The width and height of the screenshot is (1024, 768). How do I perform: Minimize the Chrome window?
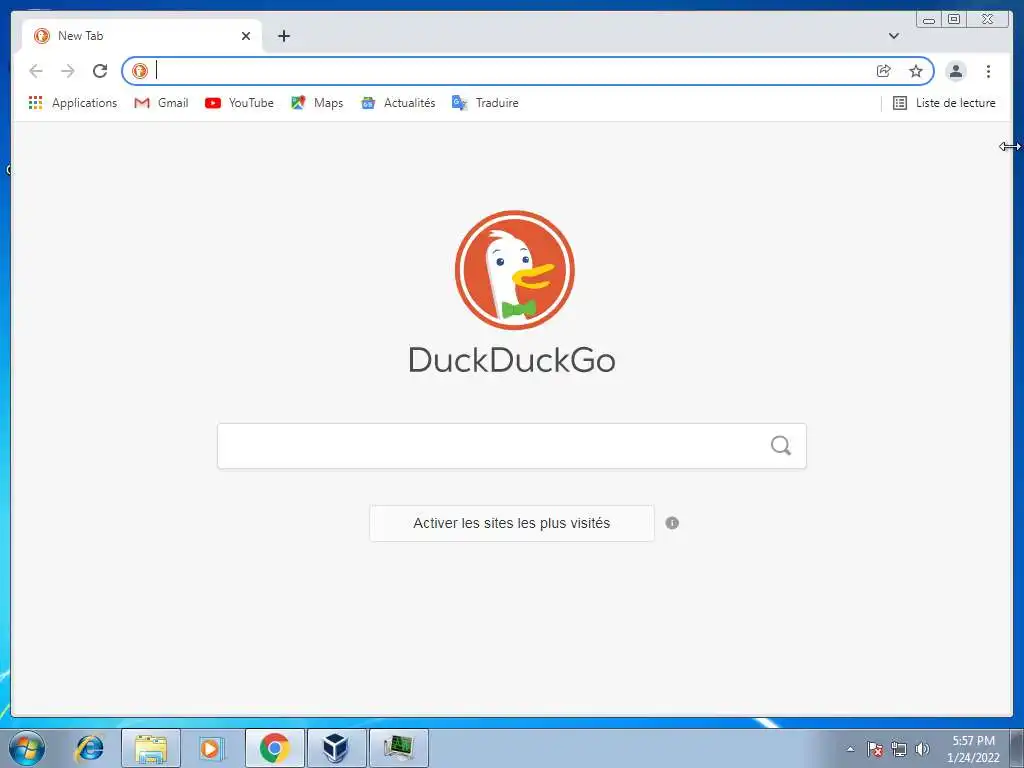[x=929, y=20]
